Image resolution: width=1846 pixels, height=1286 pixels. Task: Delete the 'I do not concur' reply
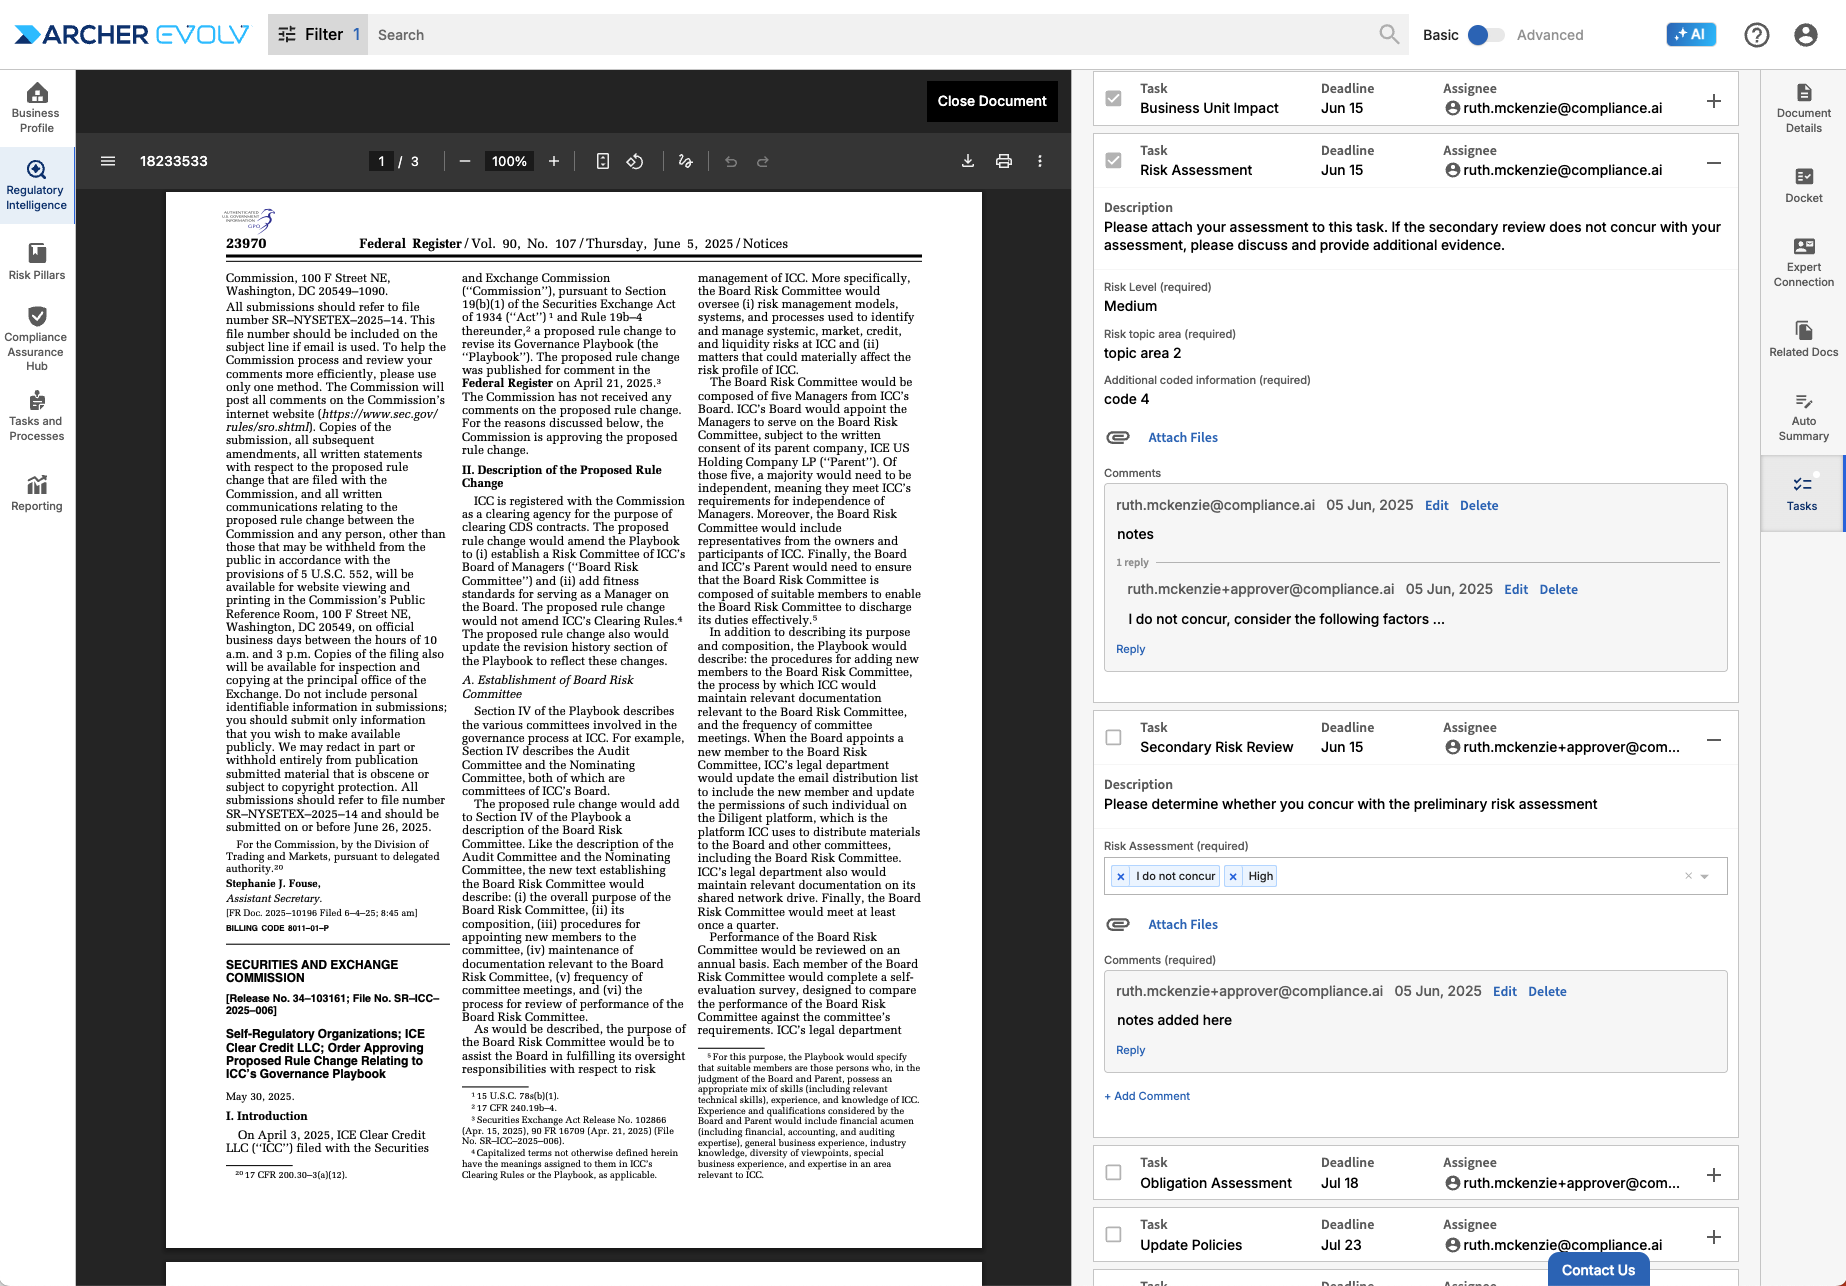[x=1558, y=589]
